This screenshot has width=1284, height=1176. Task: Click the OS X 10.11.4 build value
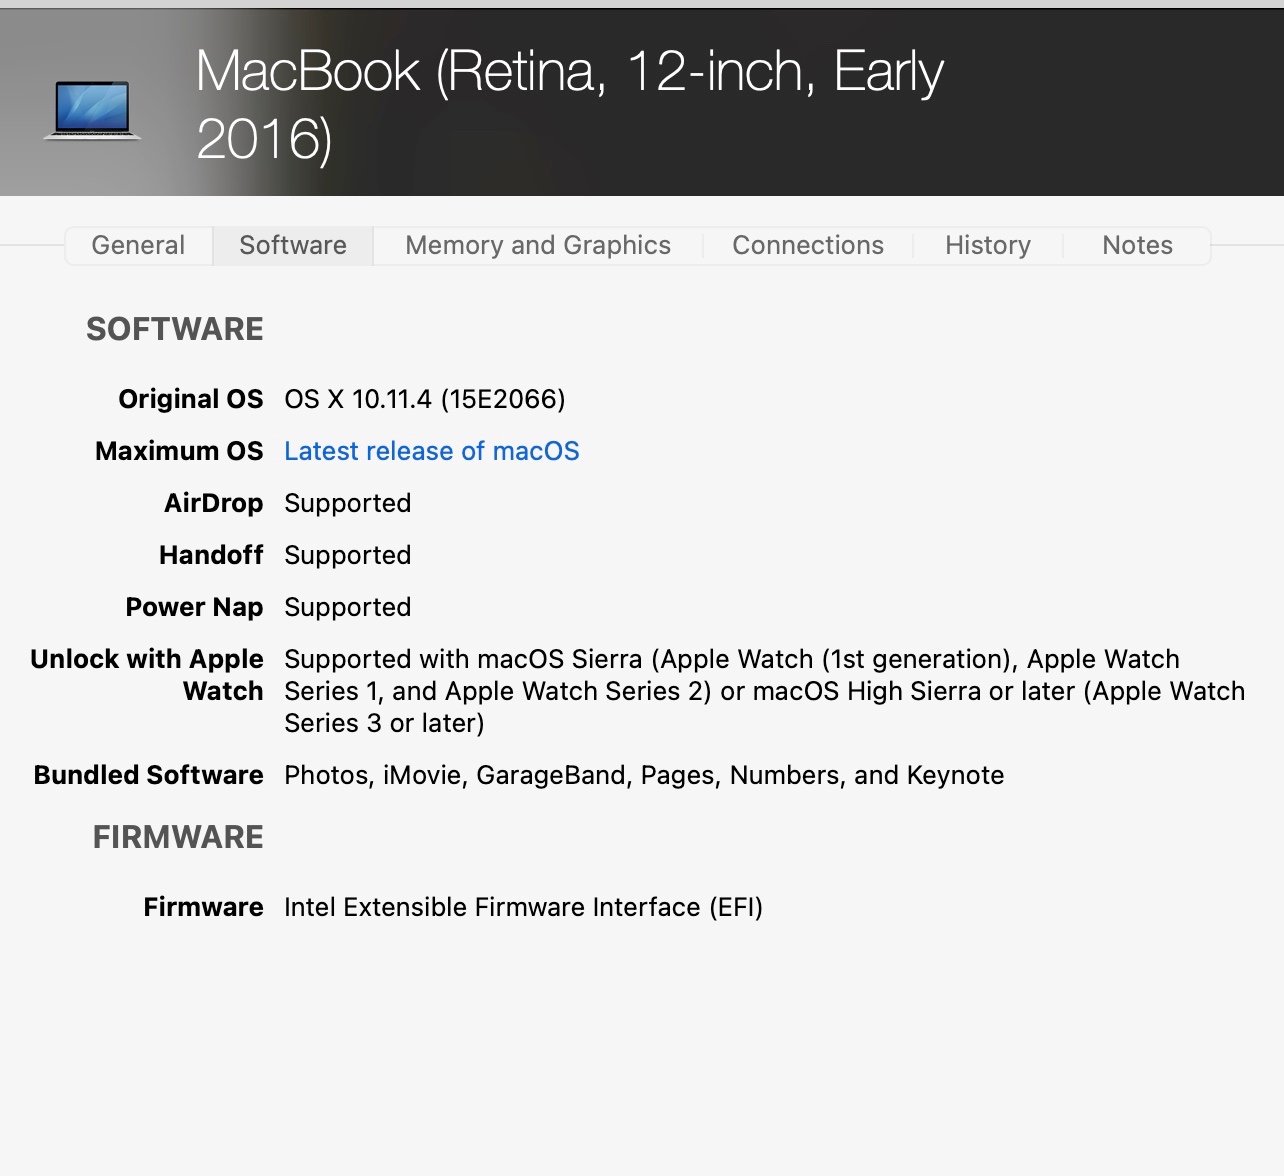click(x=425, y=399)
